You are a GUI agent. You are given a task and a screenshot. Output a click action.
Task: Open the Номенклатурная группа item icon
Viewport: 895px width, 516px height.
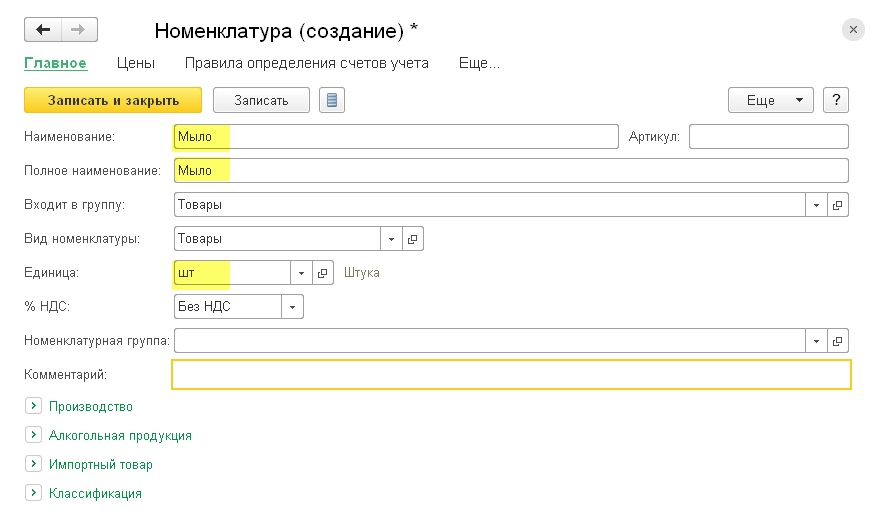pos(837,341)
